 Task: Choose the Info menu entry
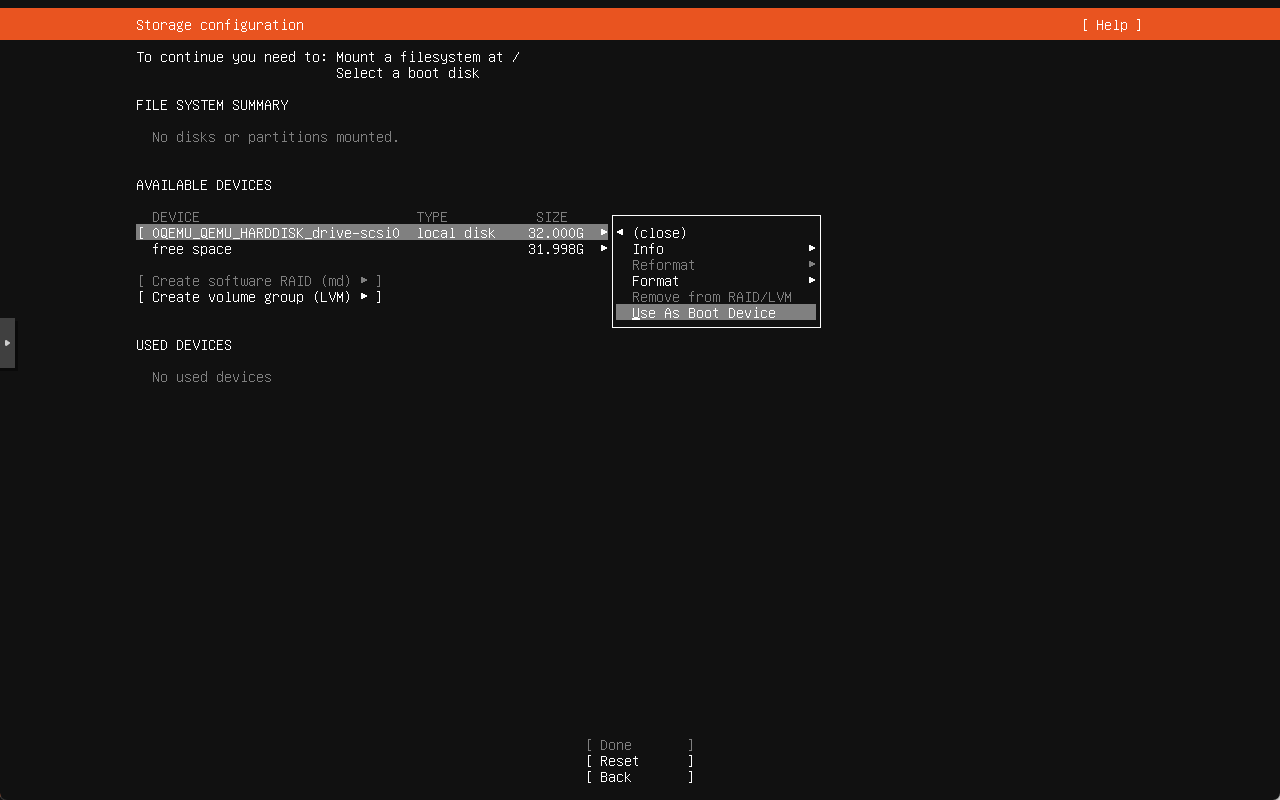[648, 249]
